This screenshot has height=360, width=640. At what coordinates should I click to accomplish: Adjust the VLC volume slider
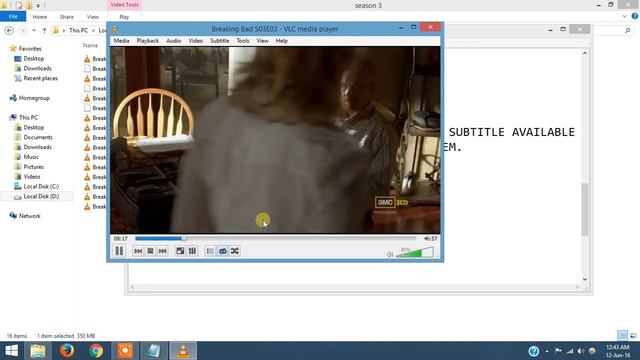pos(414,253)
